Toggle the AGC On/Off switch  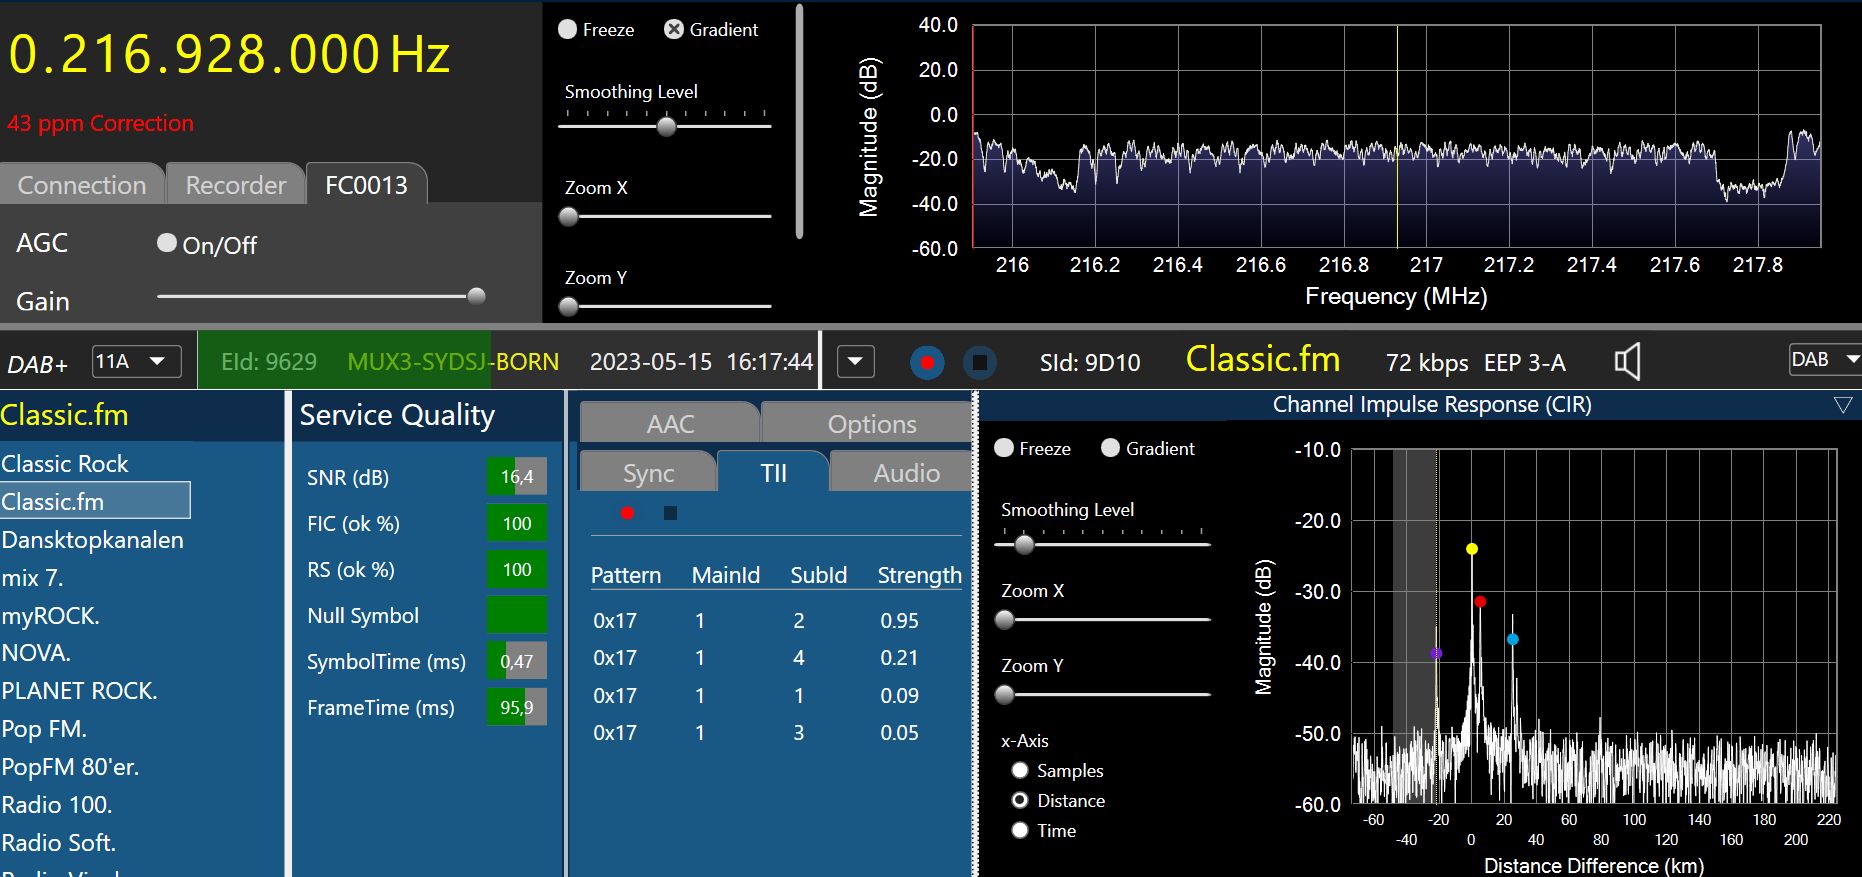coord(167,243)
